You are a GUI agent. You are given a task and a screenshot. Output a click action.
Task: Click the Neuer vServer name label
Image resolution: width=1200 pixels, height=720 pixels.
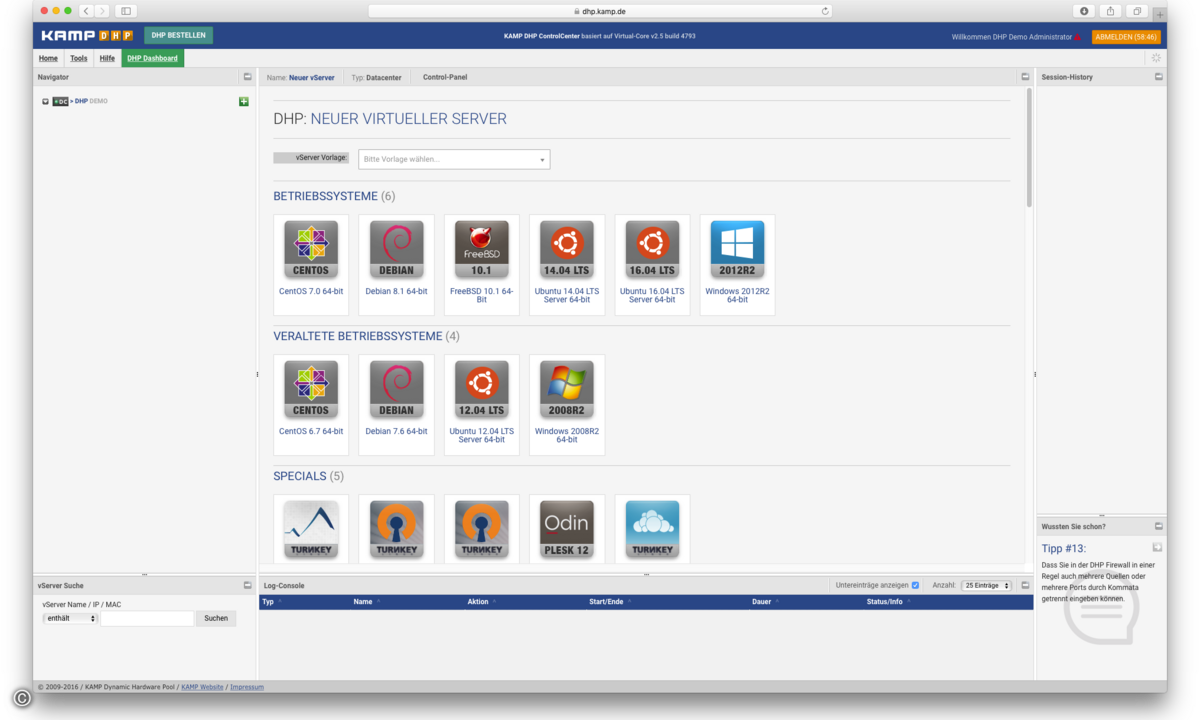(x=312, y=77)
